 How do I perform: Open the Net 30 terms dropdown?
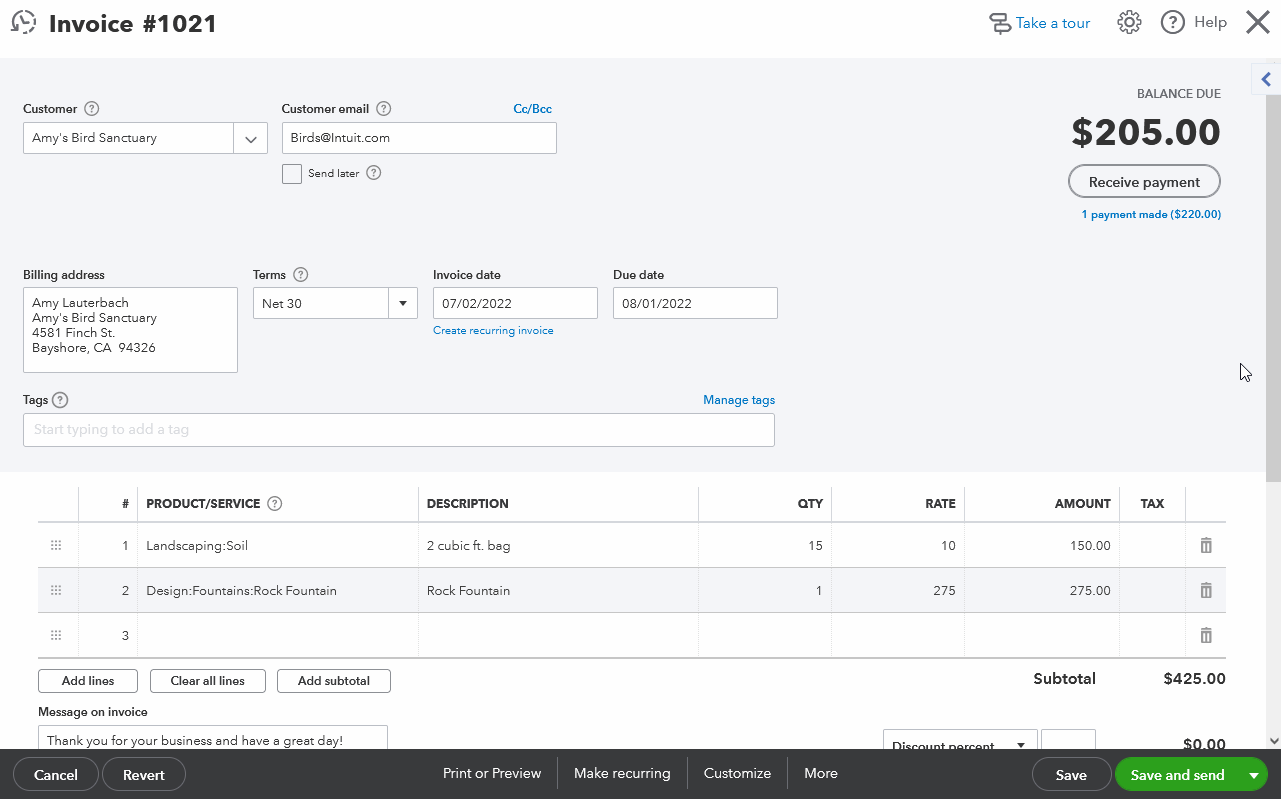[x=403, y=304]
